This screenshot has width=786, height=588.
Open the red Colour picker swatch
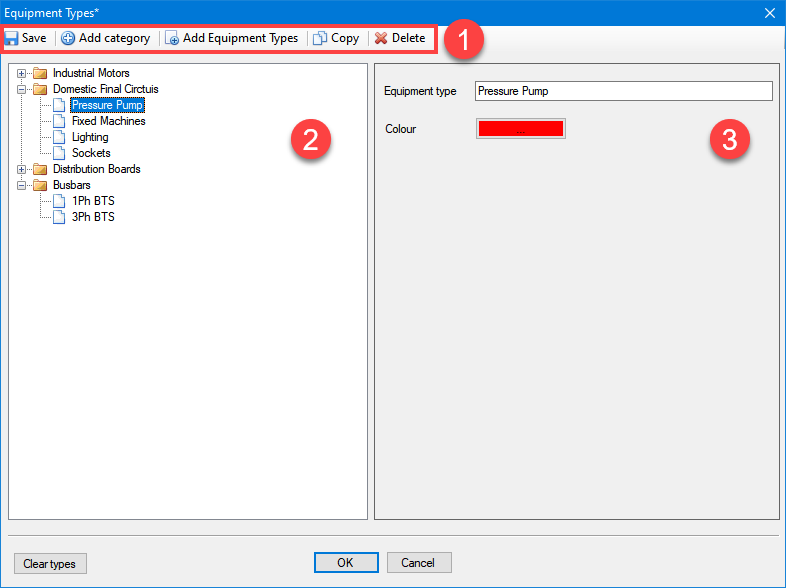click(521, 129)
